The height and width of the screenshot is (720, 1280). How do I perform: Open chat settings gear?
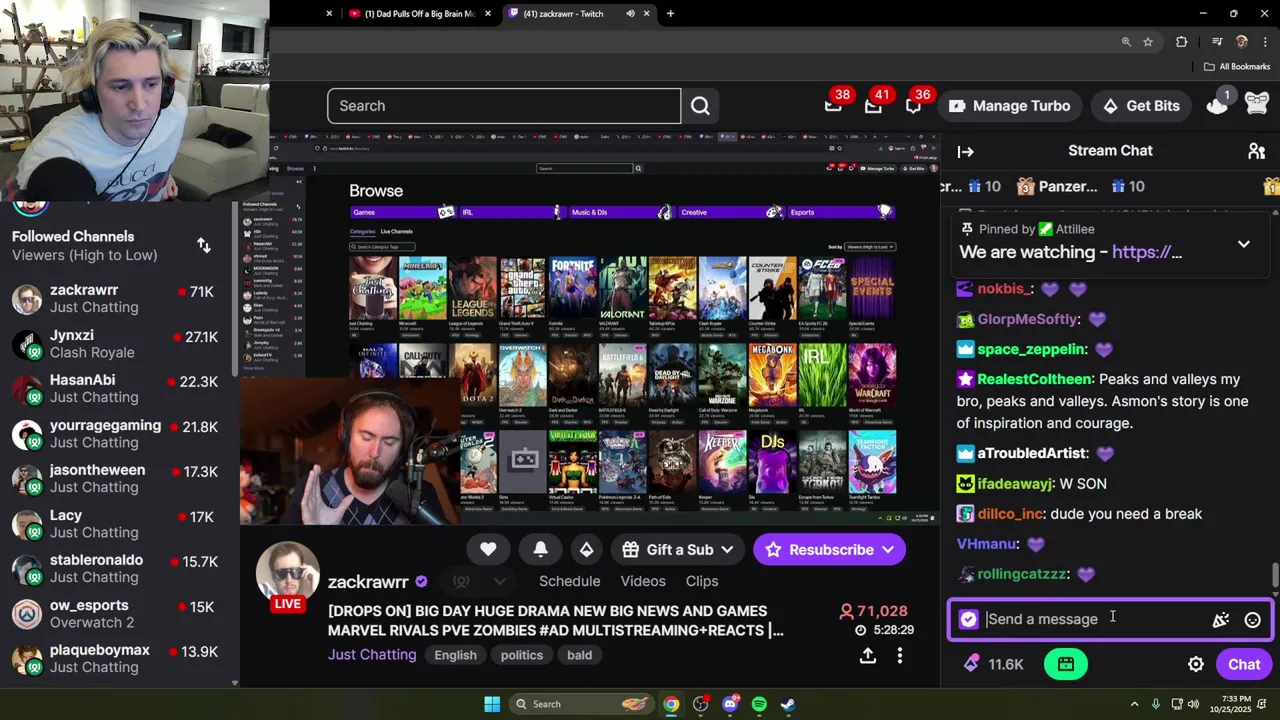[x=1196, y=665]
